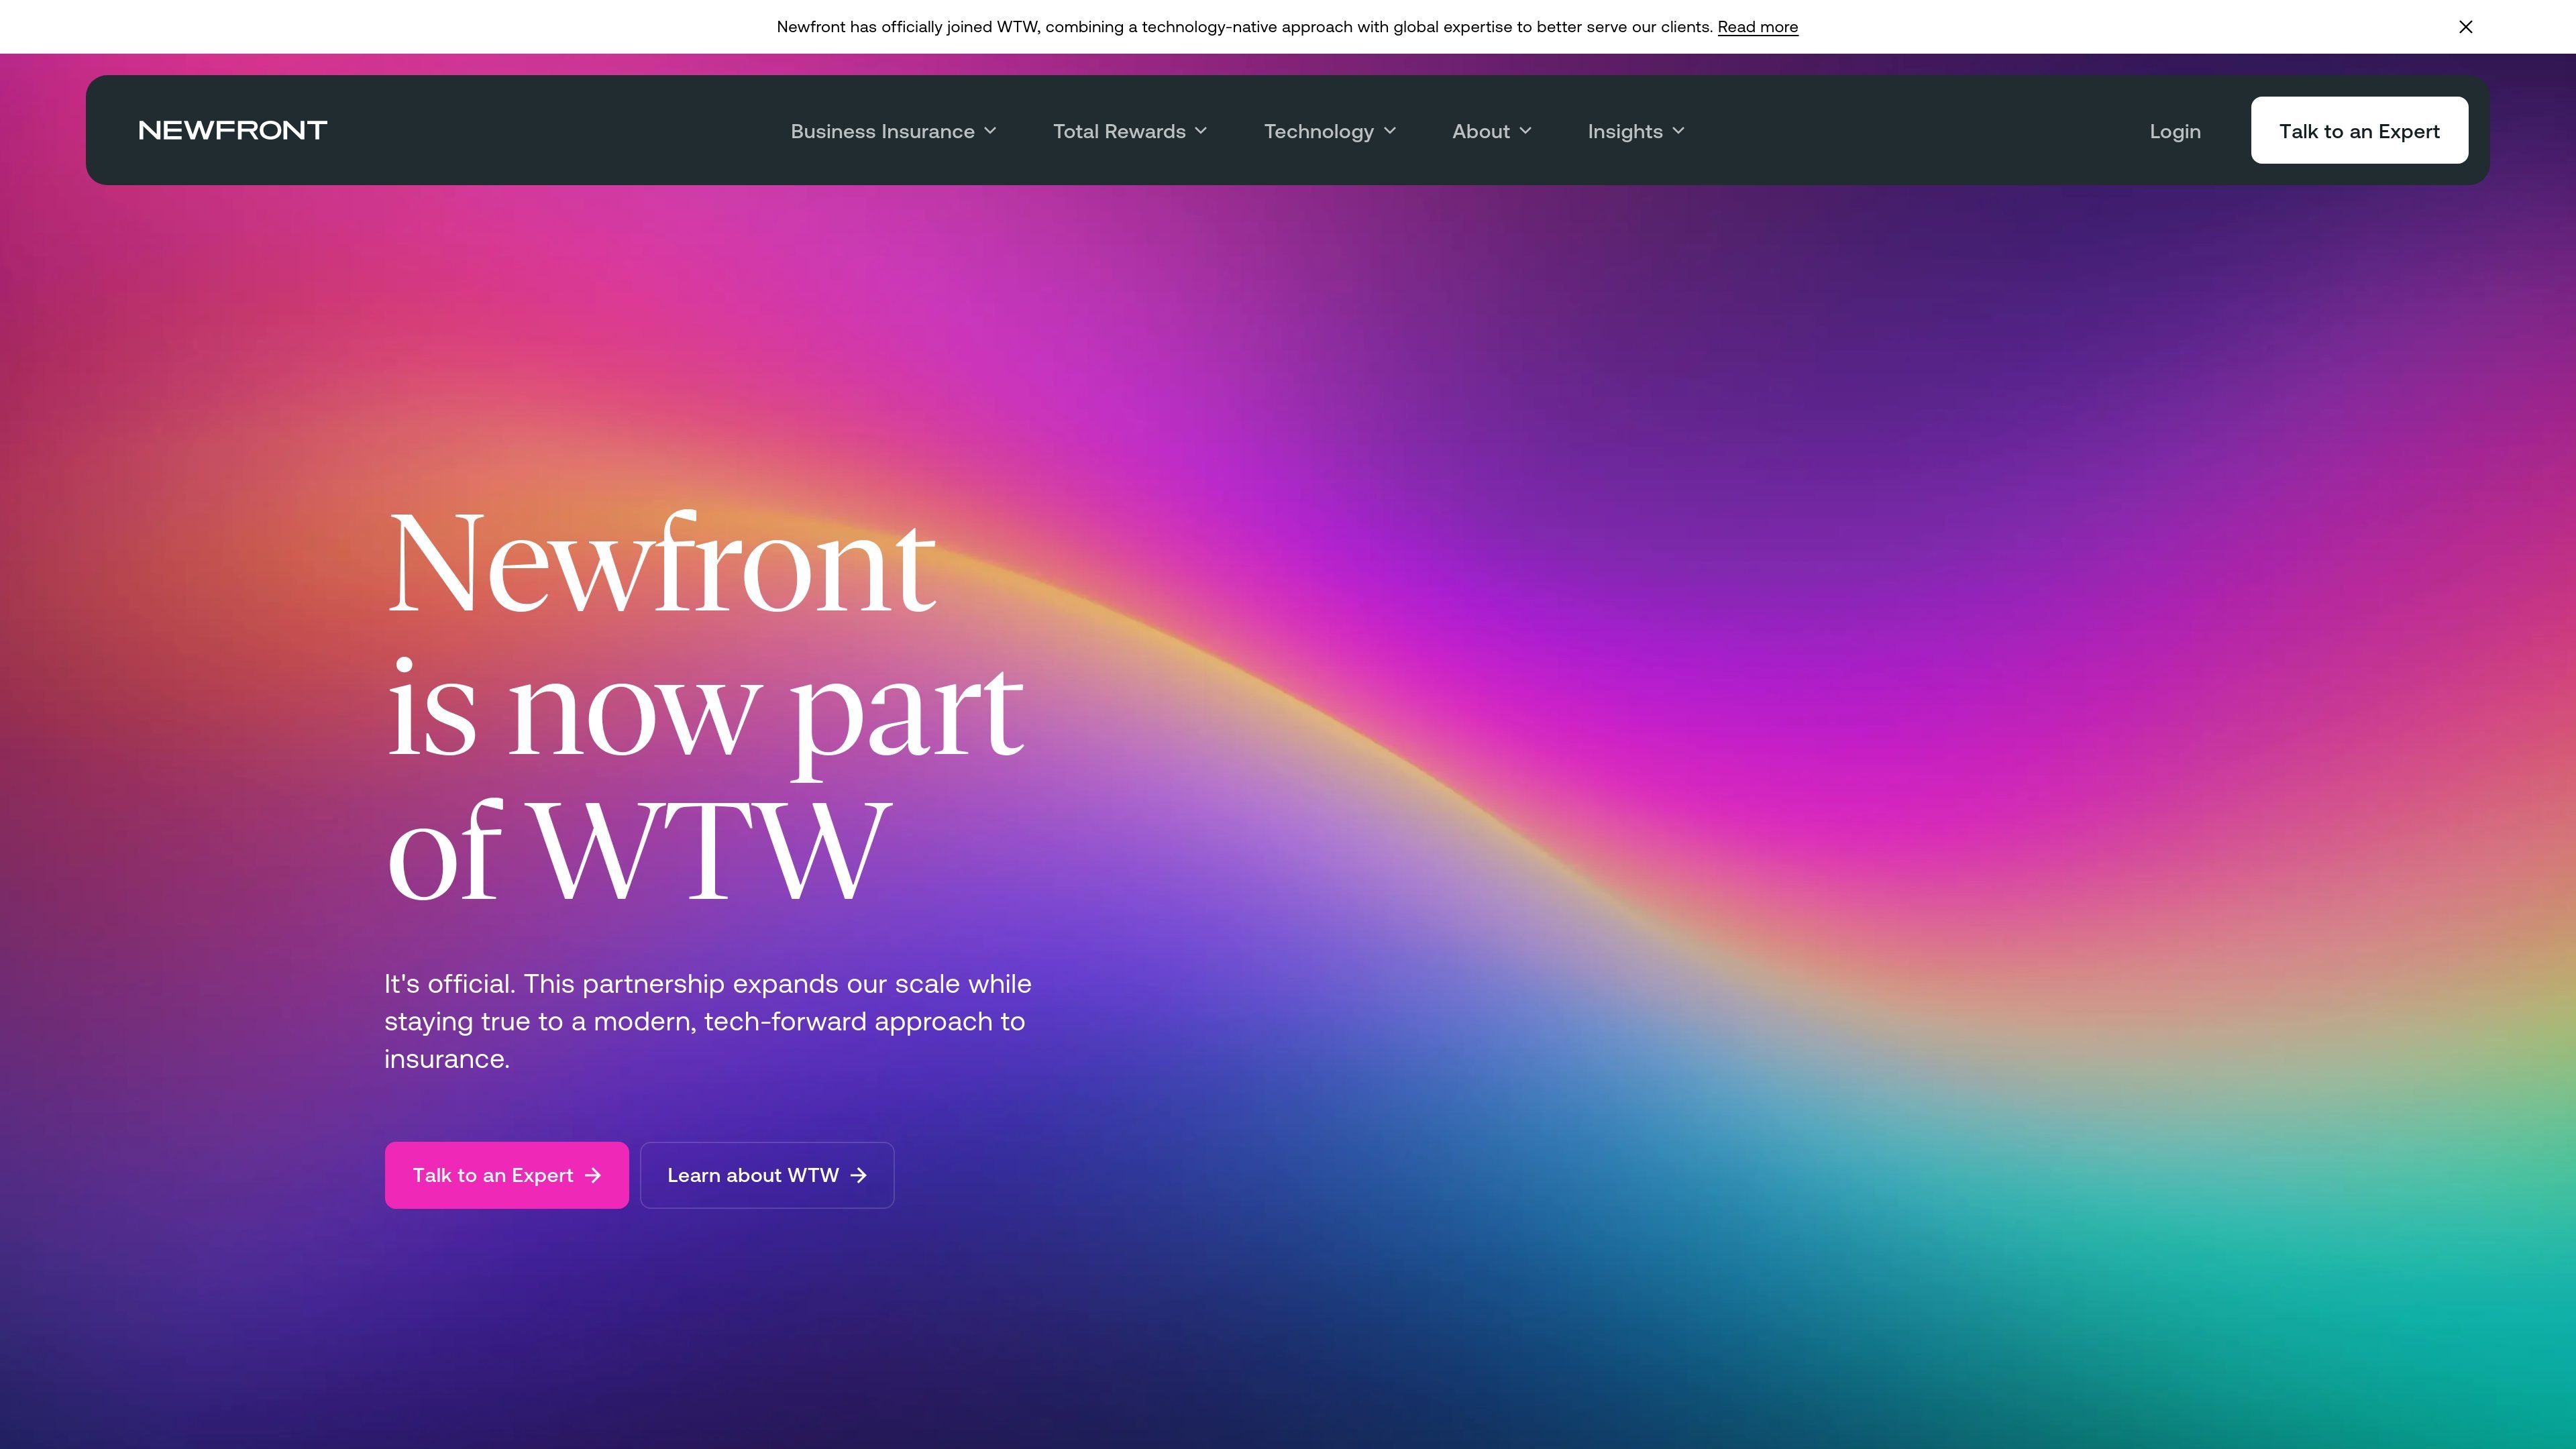Click the Login link
This screenshot has height=1449, width=2576.
point(2175,131)
